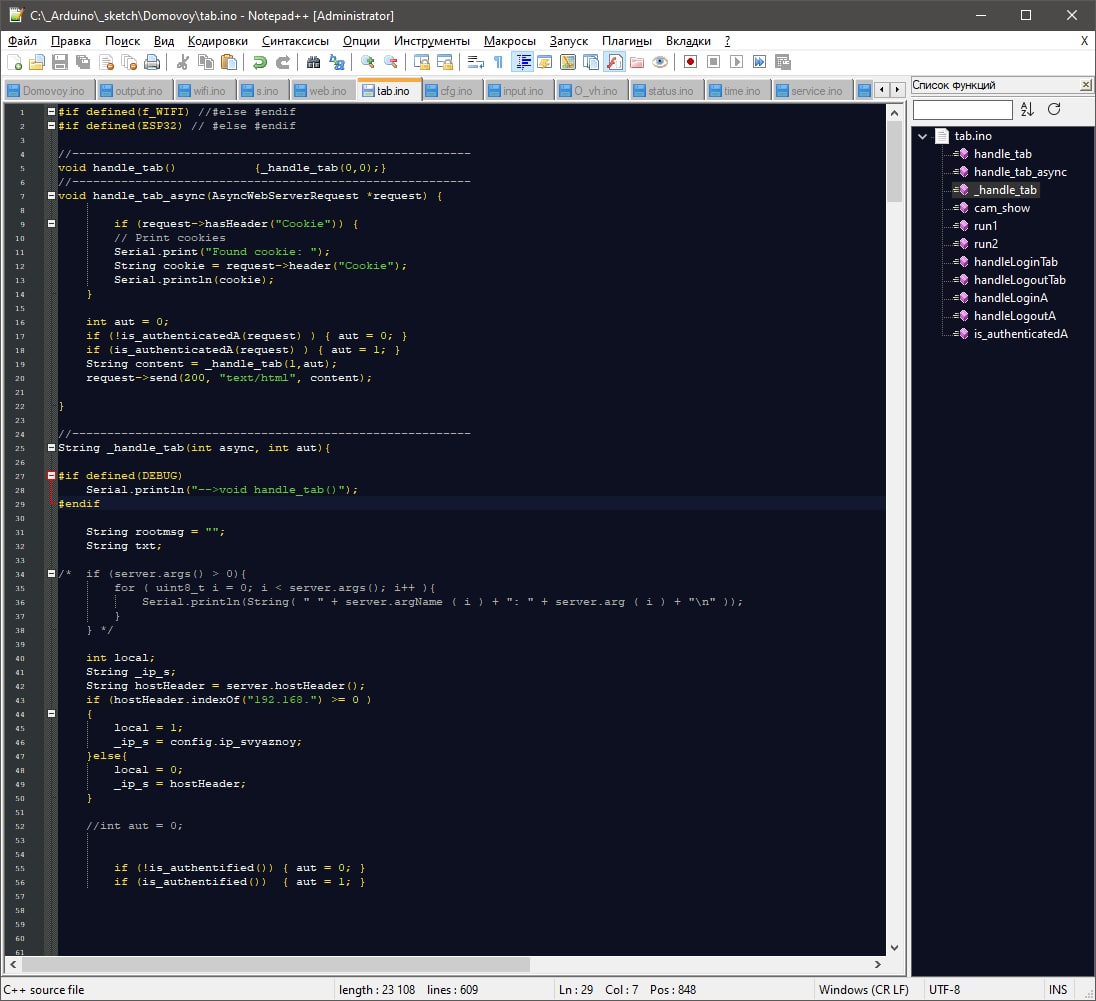Open the Кодировки menu
The width and height of the screenshot is (1096, 1001).
pyautogui.click(x=217, y=41)
